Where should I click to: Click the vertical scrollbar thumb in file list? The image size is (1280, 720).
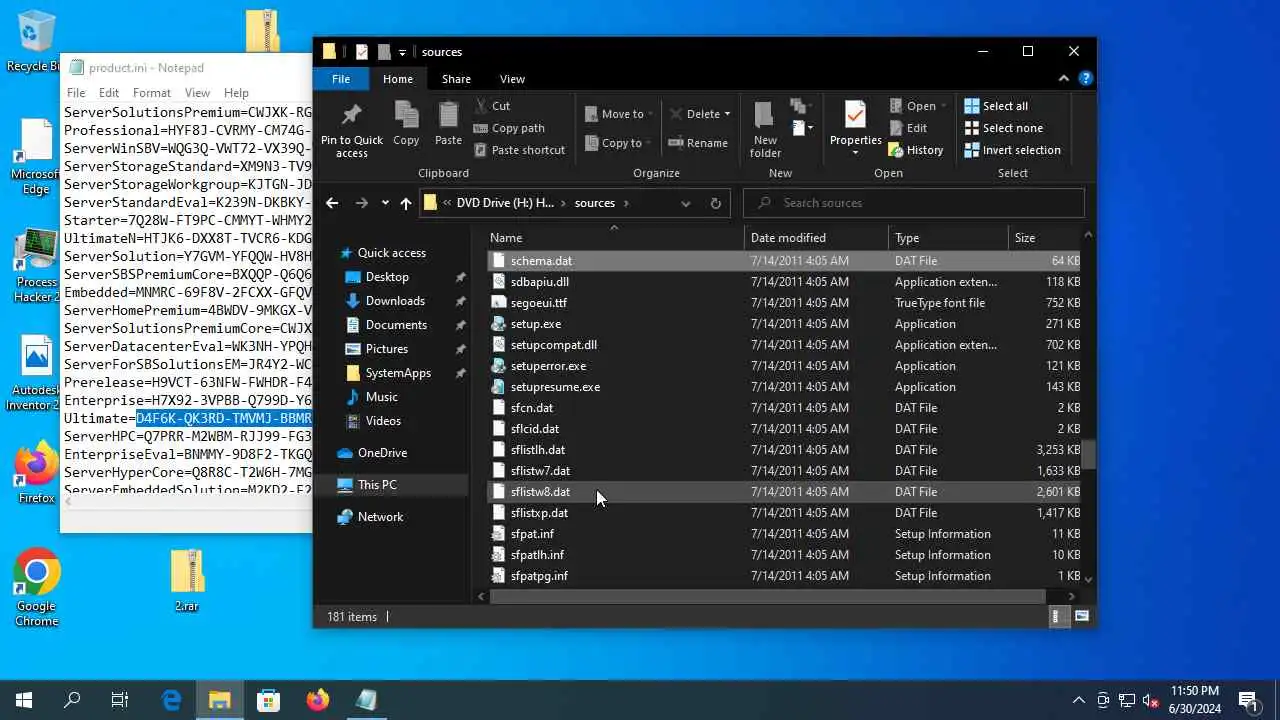(1088, 453)
